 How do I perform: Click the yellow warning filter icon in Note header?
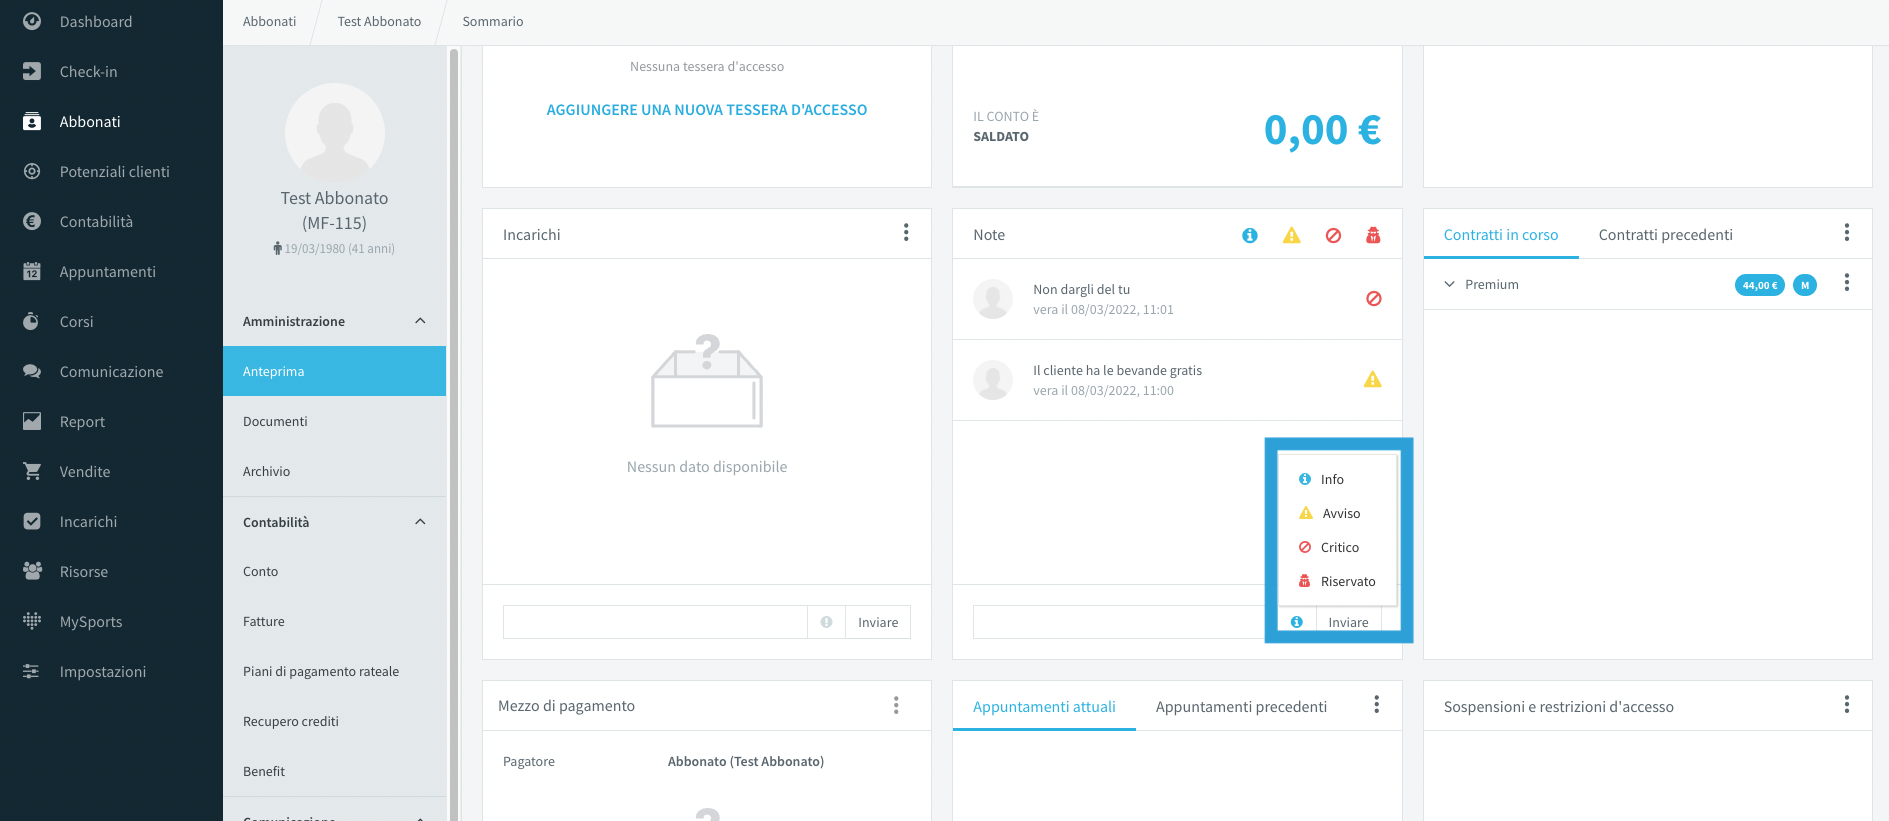click(1291, 235)
